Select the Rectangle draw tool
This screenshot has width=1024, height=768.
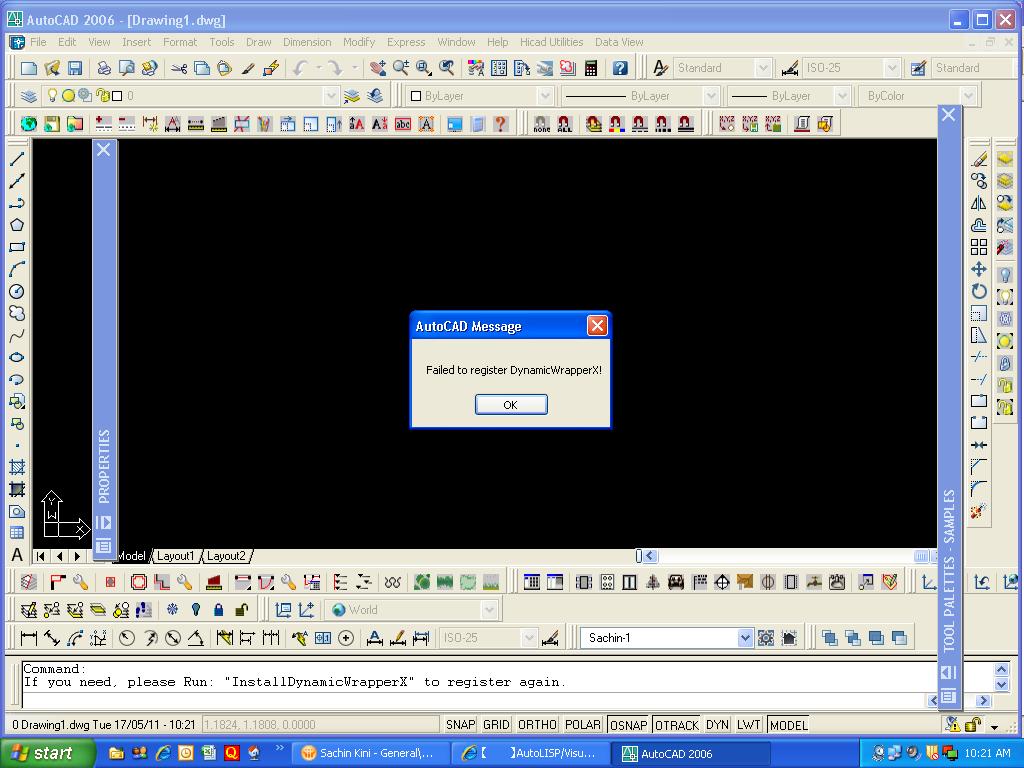(x=17, y=247)
